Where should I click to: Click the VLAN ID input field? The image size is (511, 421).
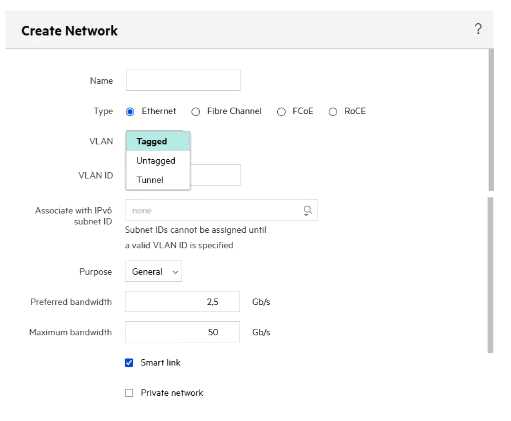pyautogui.click(x=215, y=175)
